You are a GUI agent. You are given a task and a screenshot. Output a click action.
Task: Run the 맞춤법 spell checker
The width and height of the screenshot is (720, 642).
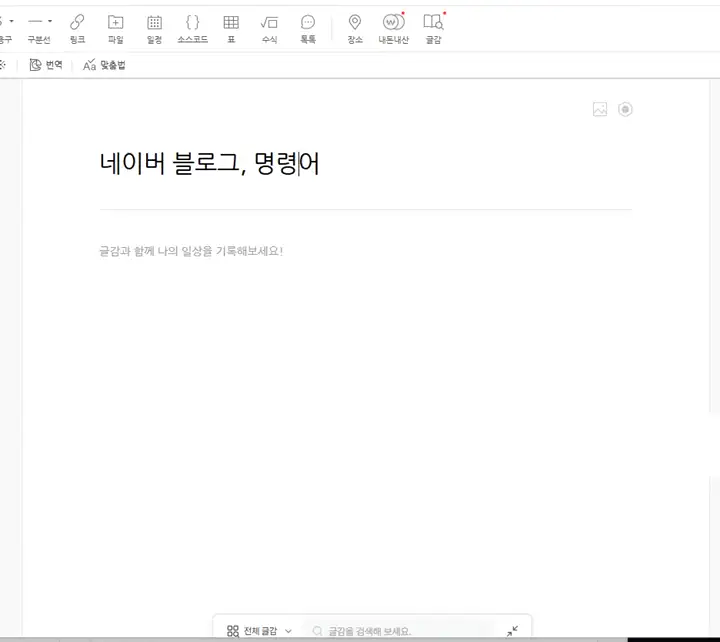[104, 65]
